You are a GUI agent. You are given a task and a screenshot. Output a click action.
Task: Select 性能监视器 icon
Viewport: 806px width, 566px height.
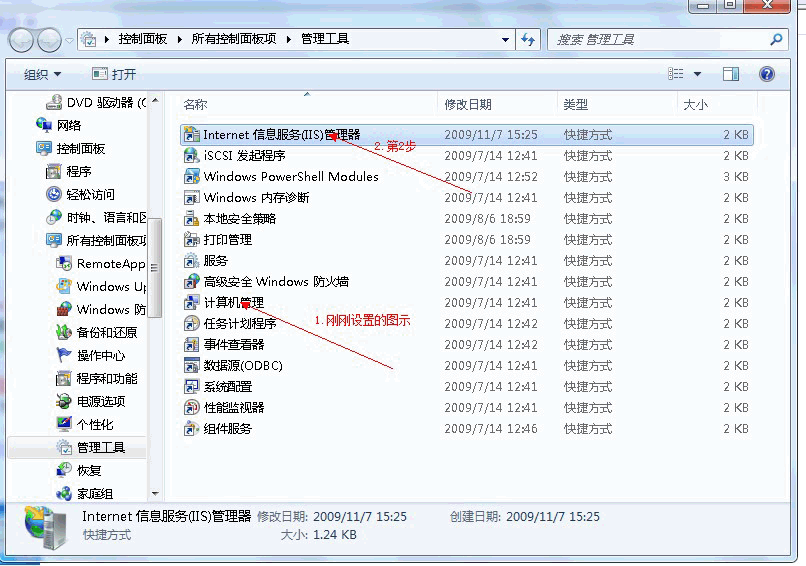click(191, 408)
